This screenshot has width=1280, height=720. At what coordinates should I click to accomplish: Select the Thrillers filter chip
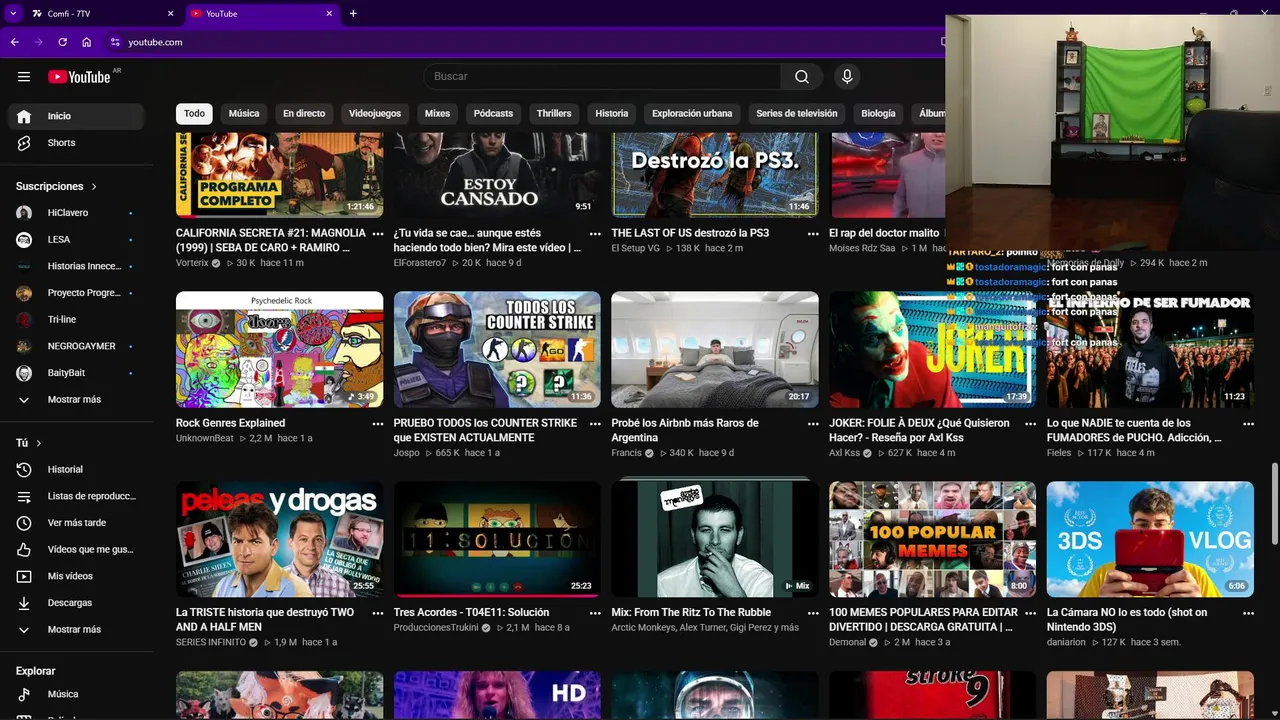[x=554, y=114]
